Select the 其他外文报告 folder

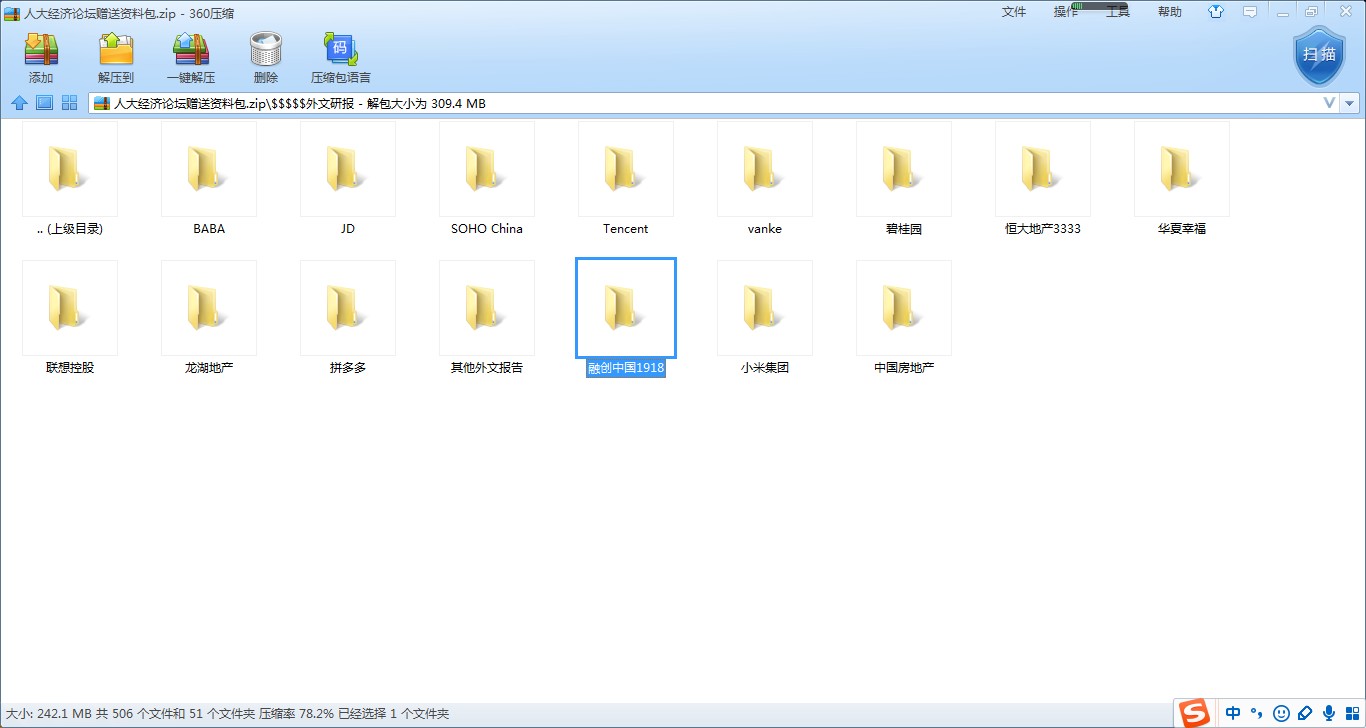coord(486,319)
